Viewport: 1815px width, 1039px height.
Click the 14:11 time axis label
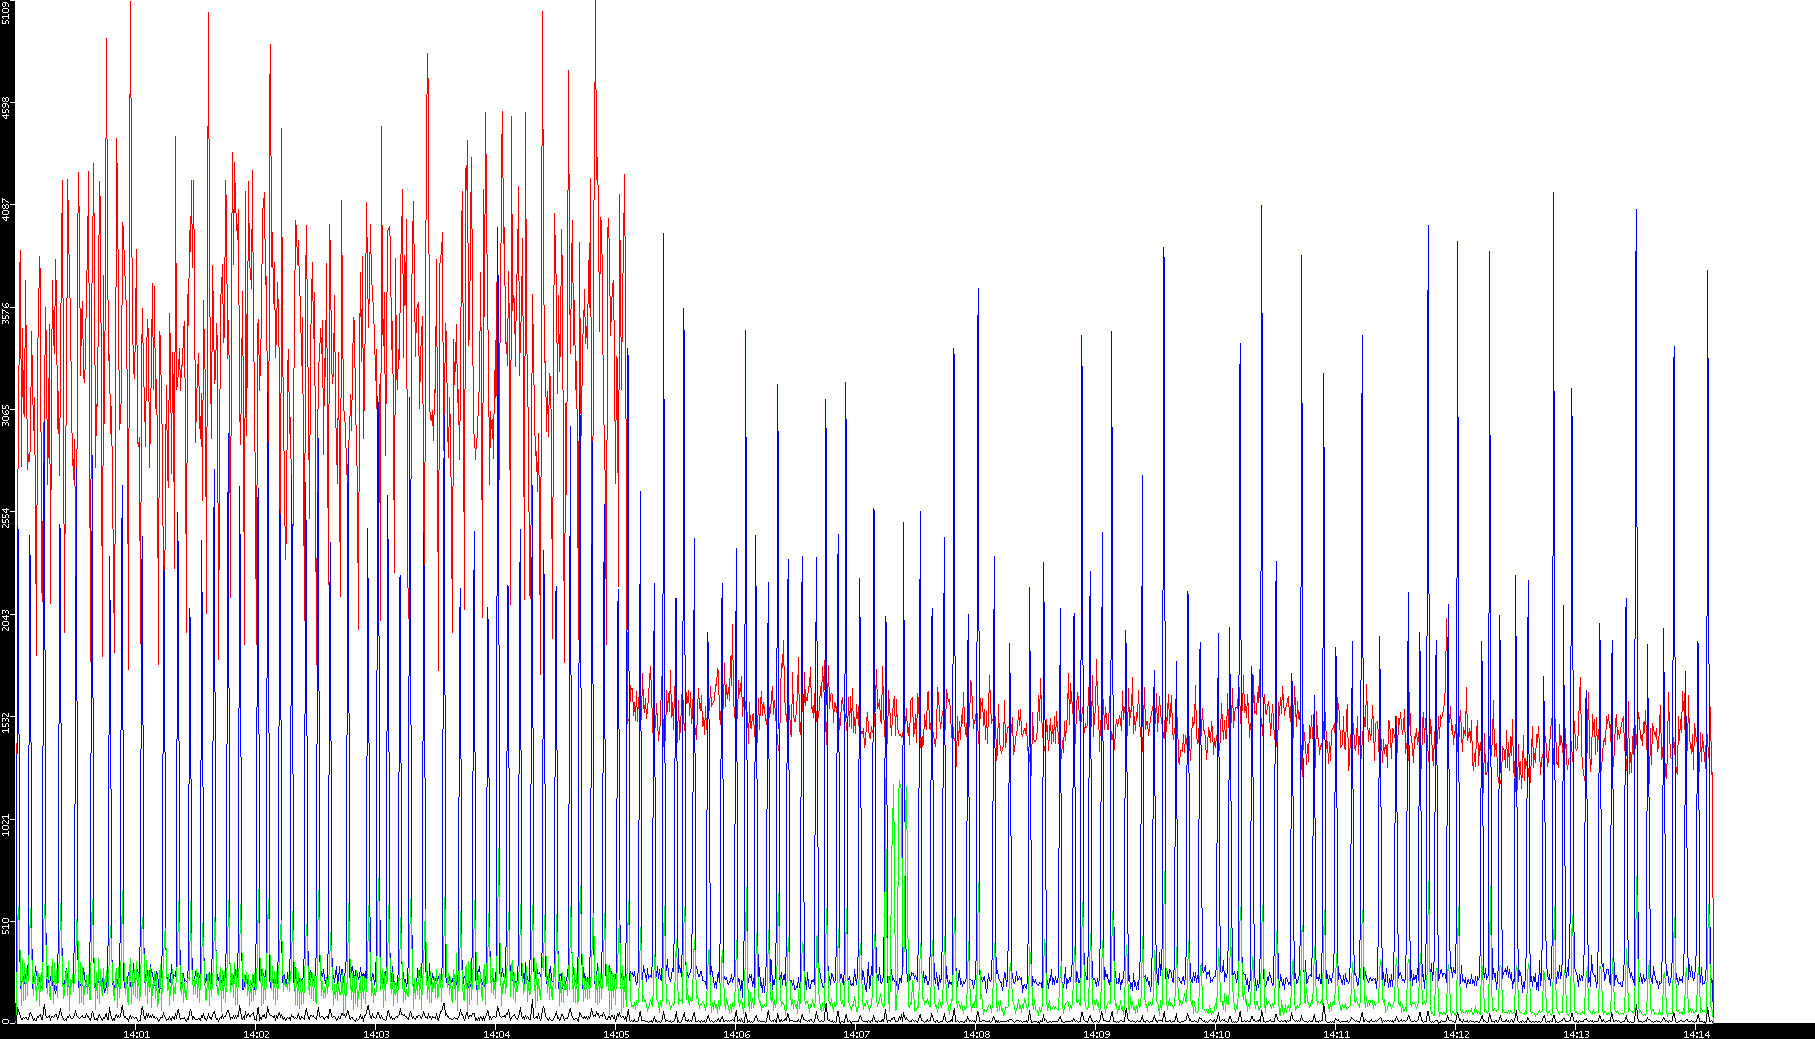[1336, 1034]
